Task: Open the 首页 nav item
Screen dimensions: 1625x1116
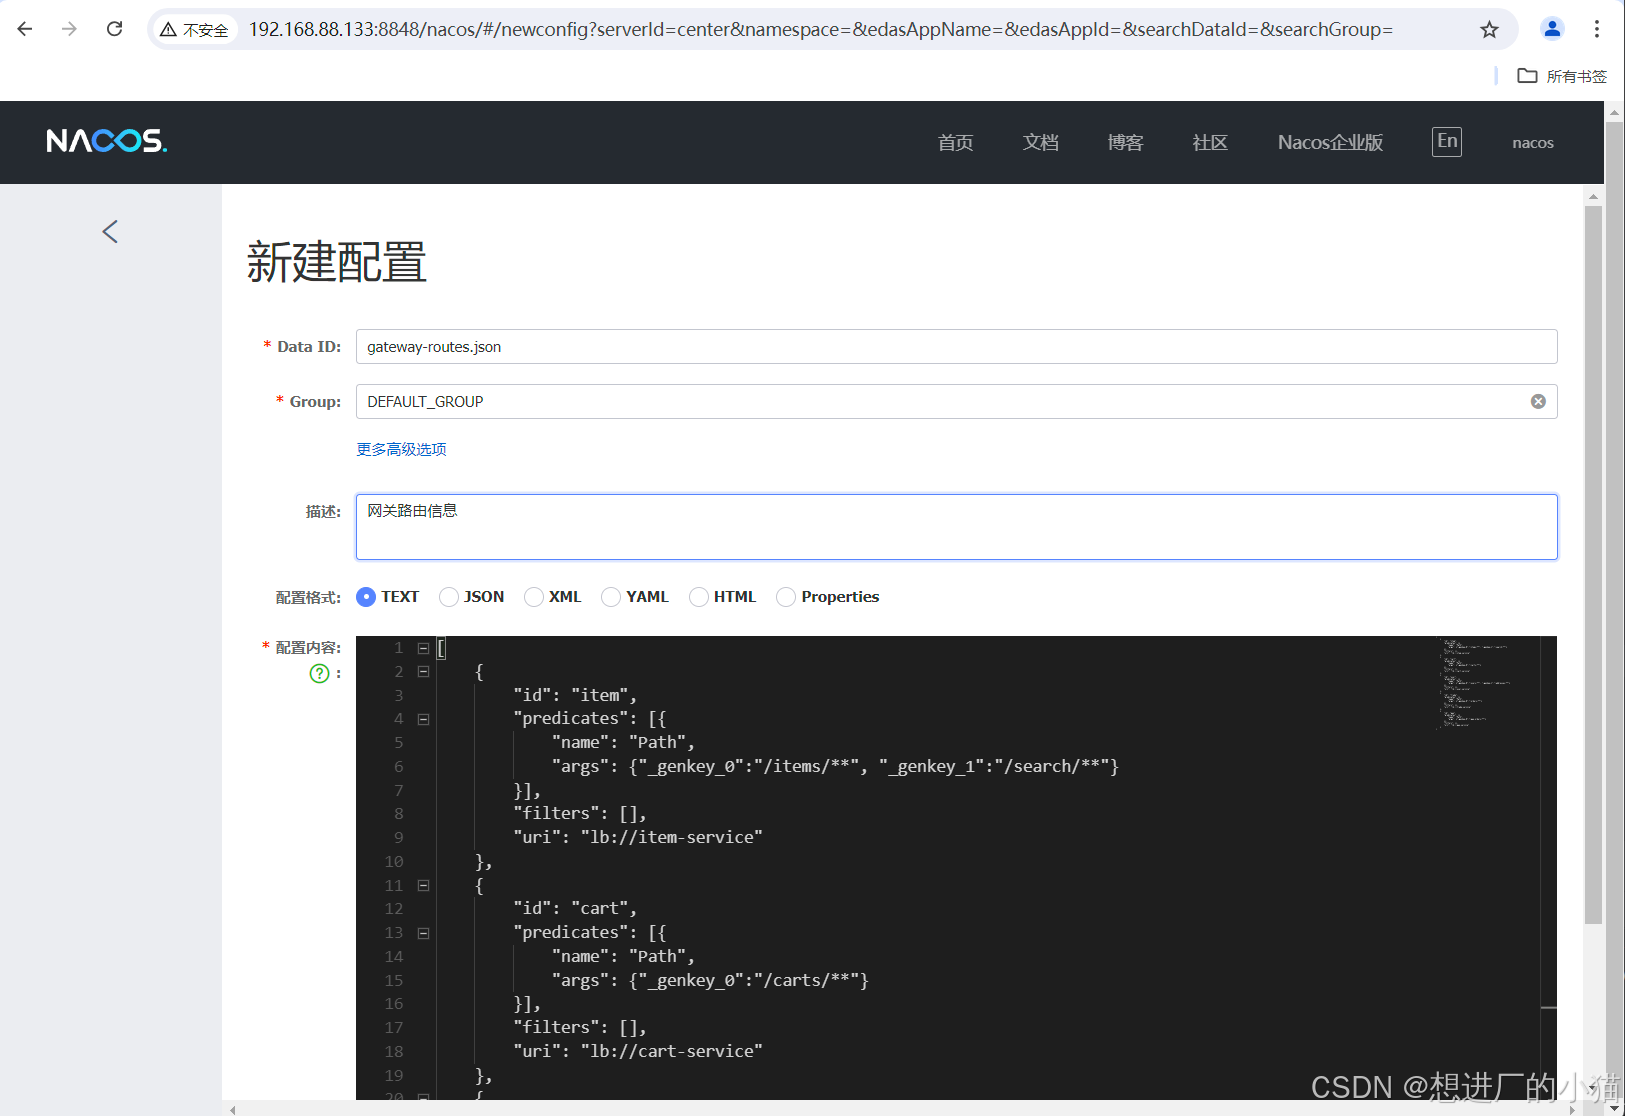Action: coord(955,142)
